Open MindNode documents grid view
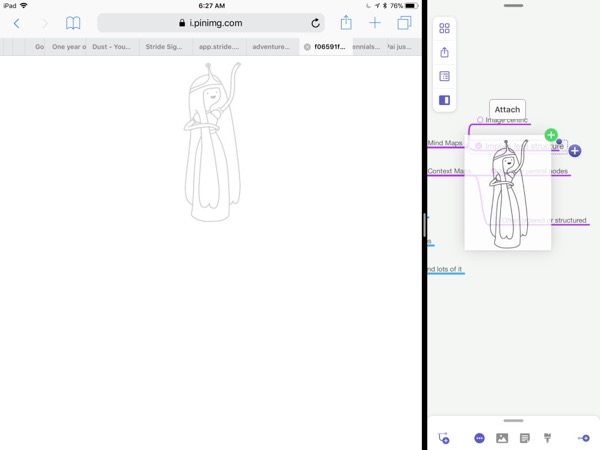Viewport: 600px width, 450px height. [x=444, y=28]
